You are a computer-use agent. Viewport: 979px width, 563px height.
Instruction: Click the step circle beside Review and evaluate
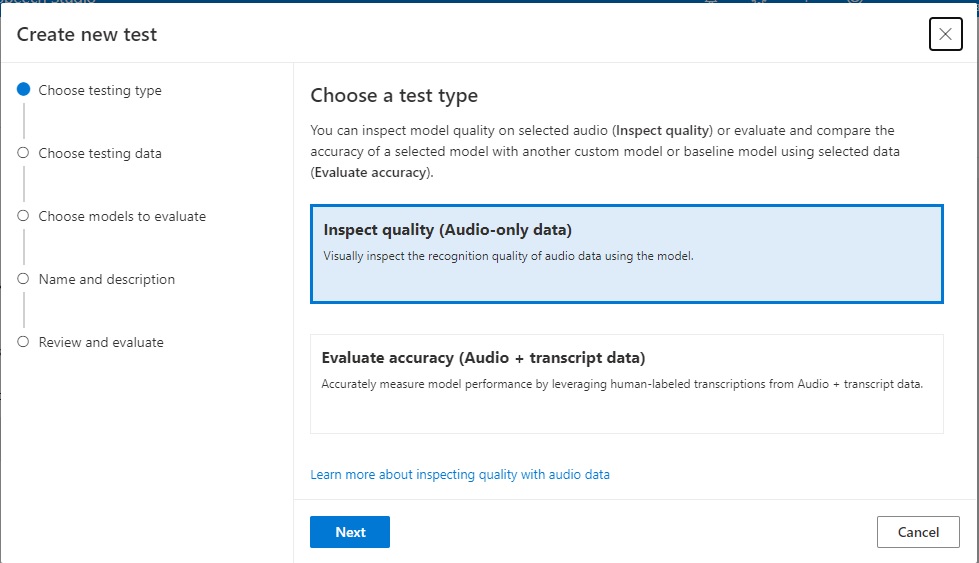tap(23, 342)
